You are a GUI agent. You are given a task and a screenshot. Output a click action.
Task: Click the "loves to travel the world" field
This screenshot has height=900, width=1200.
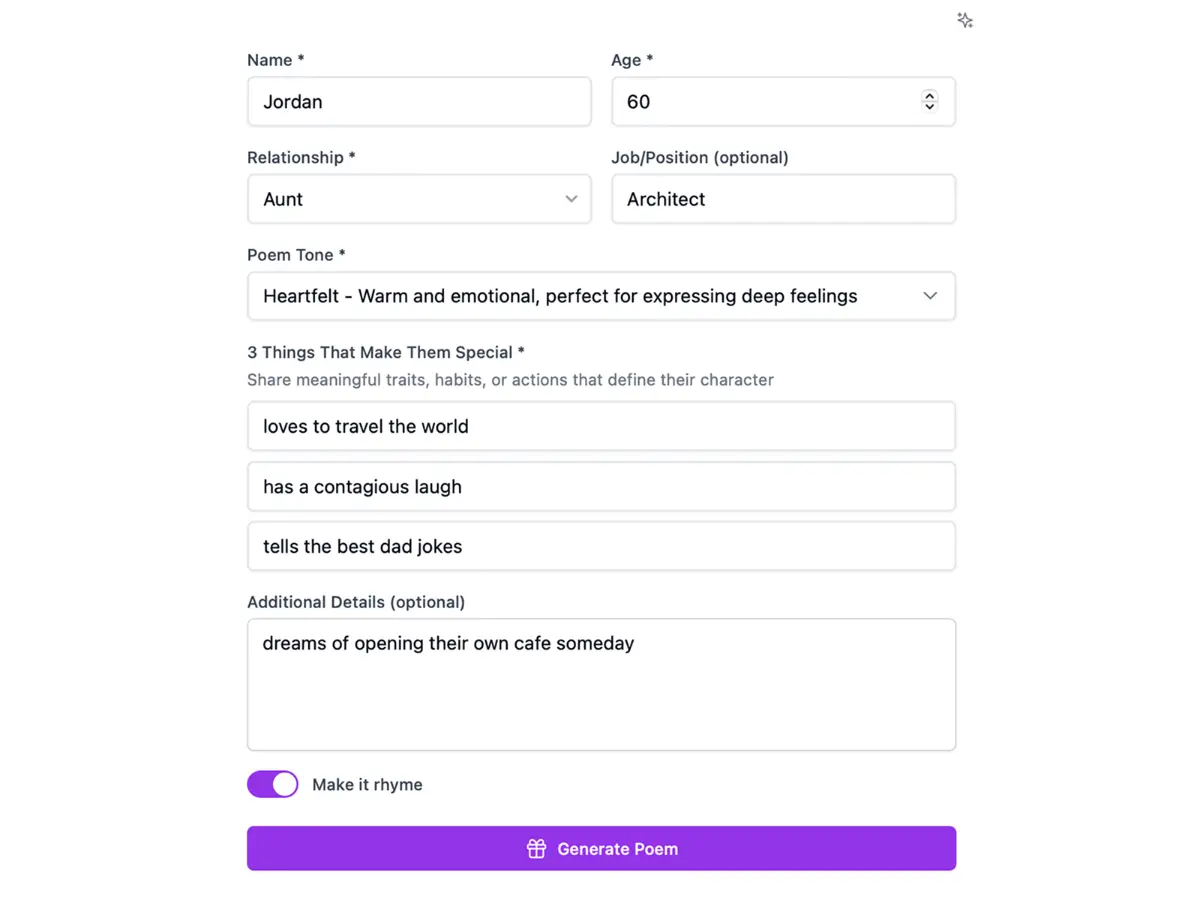pos(601,426)
